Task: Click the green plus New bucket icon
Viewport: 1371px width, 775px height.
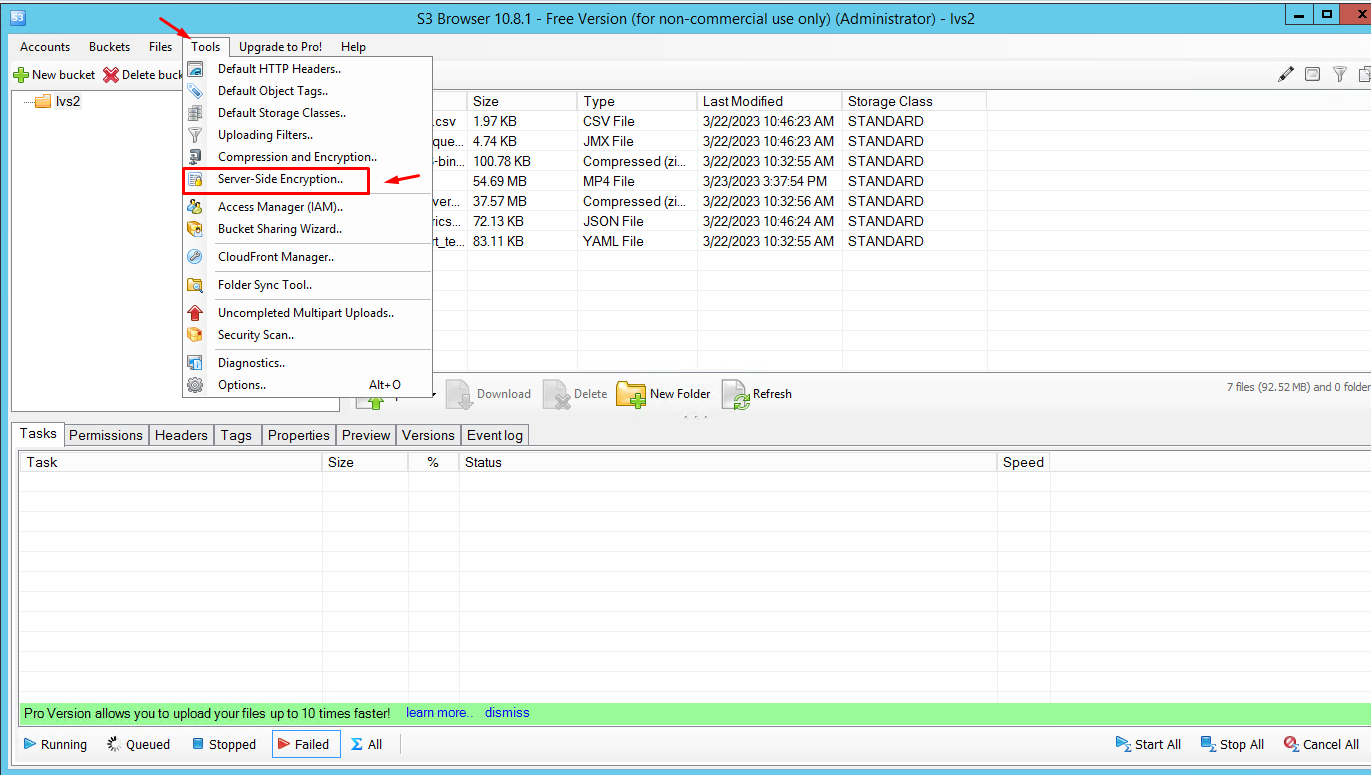Action: (x=21, y=75)
